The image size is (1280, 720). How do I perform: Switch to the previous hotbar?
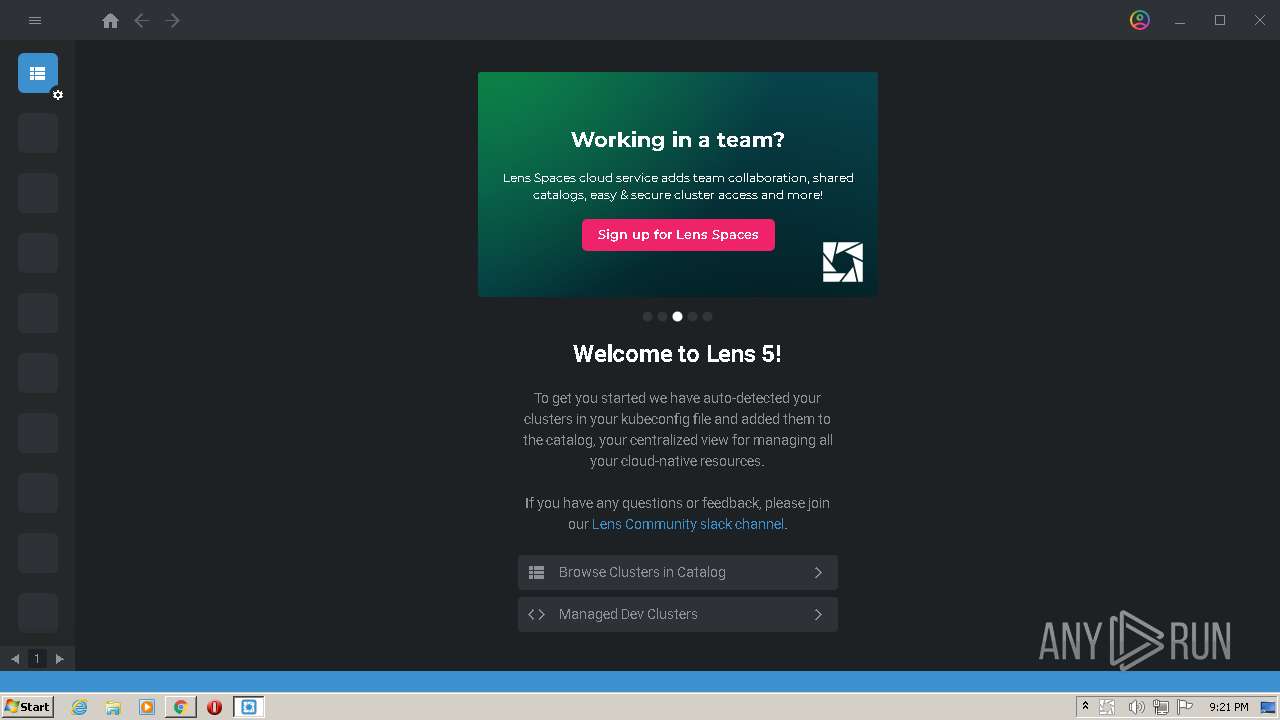[15, 658]
